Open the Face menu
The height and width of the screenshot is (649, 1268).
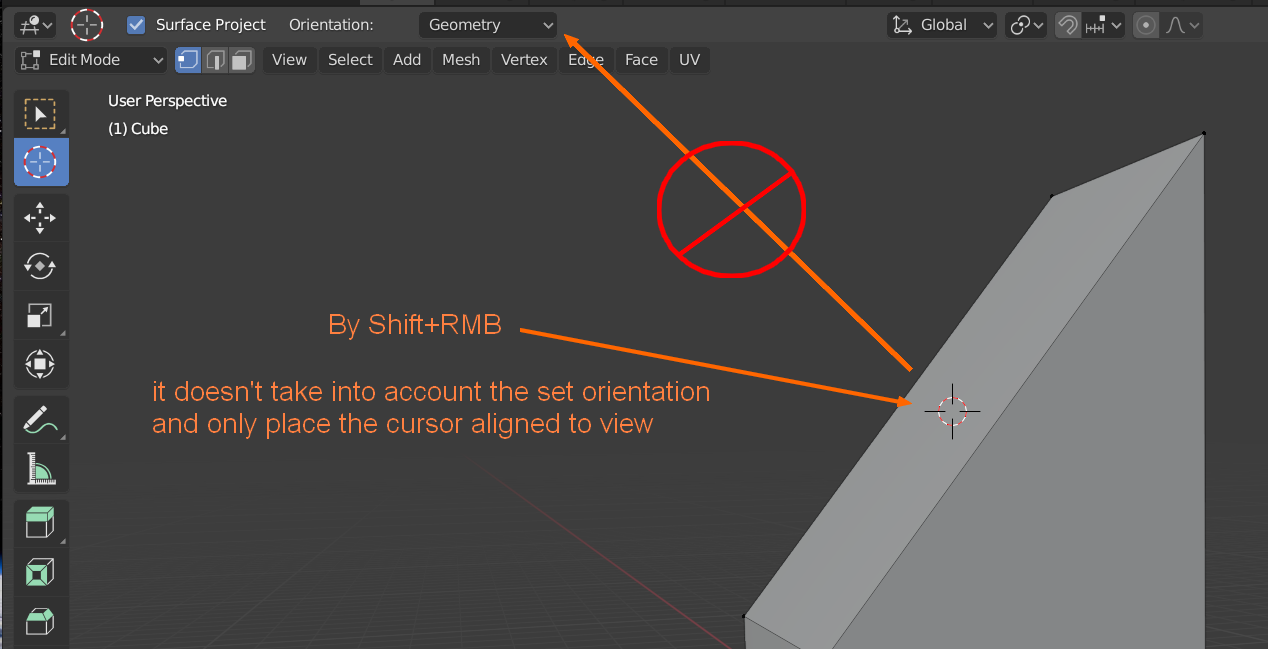click(641, 60)
